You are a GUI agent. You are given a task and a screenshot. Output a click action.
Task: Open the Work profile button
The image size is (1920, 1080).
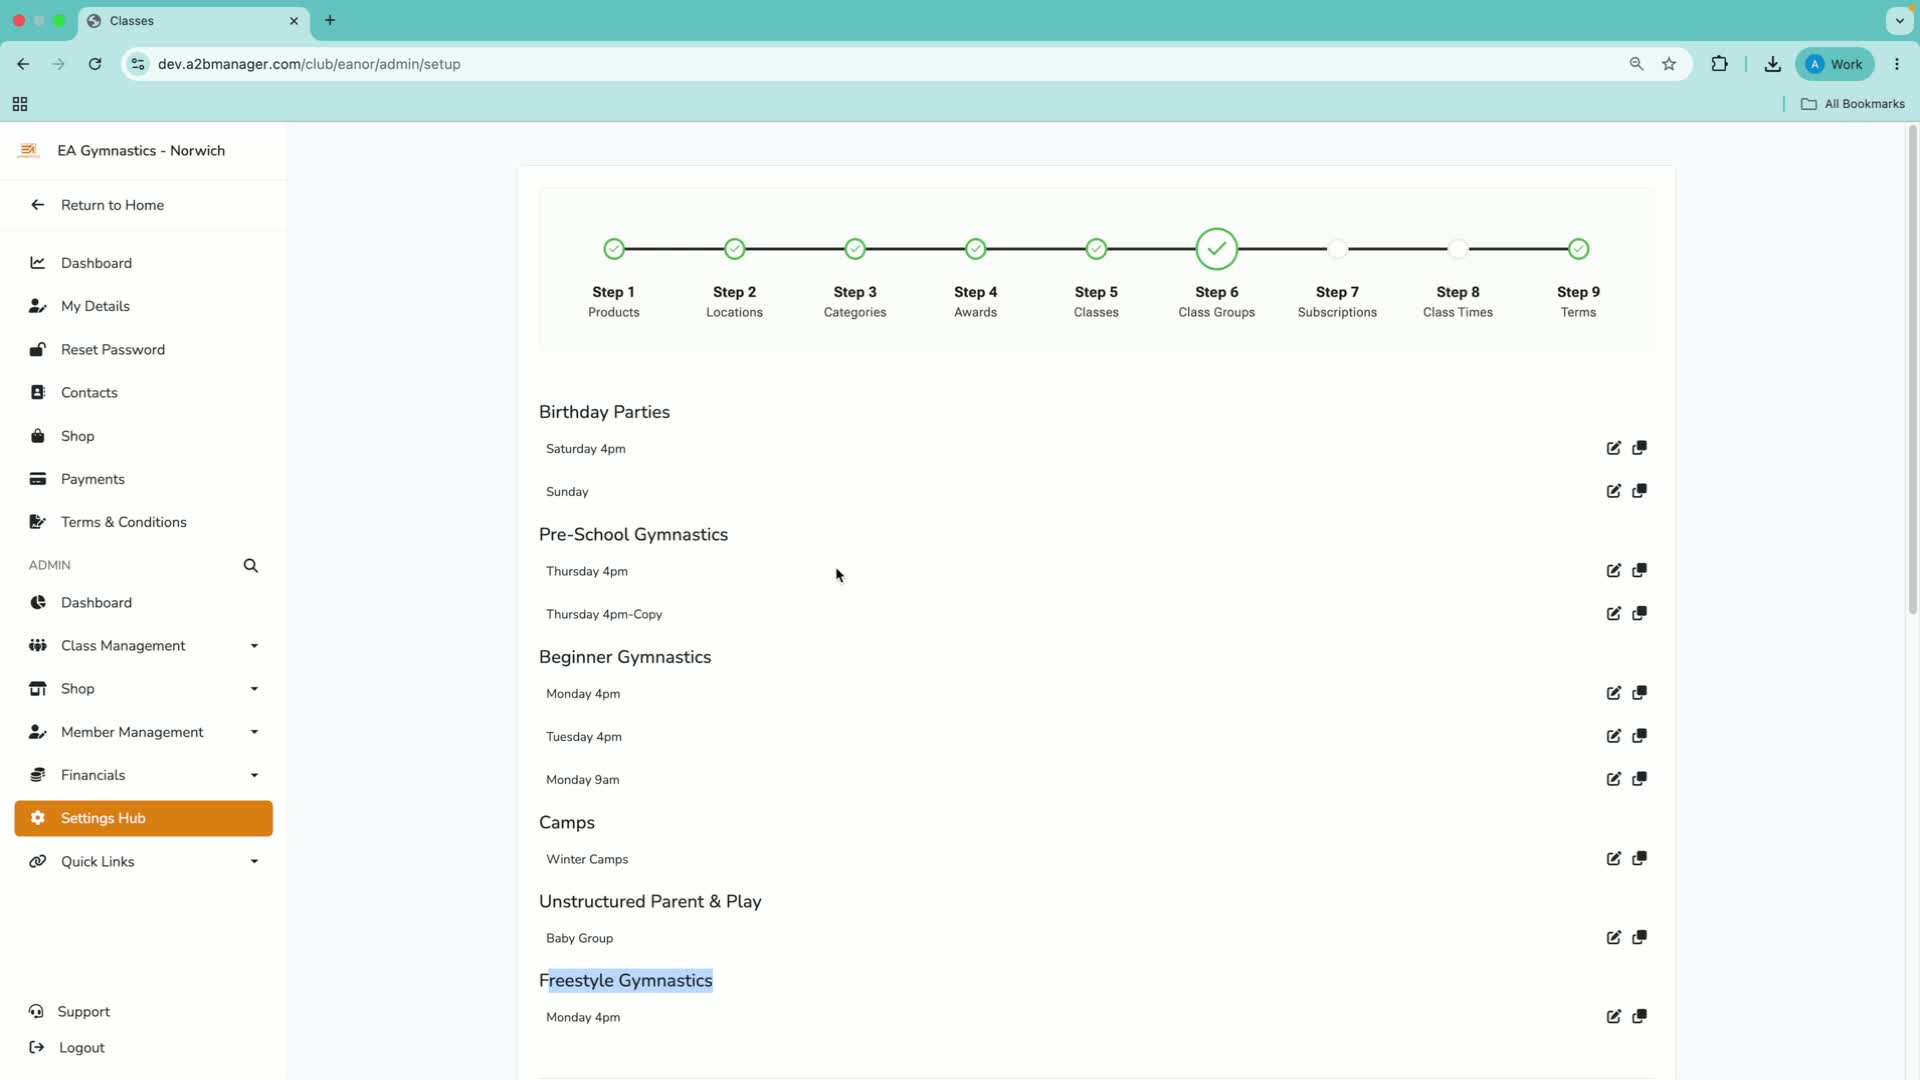click(x=1835, y=64)
